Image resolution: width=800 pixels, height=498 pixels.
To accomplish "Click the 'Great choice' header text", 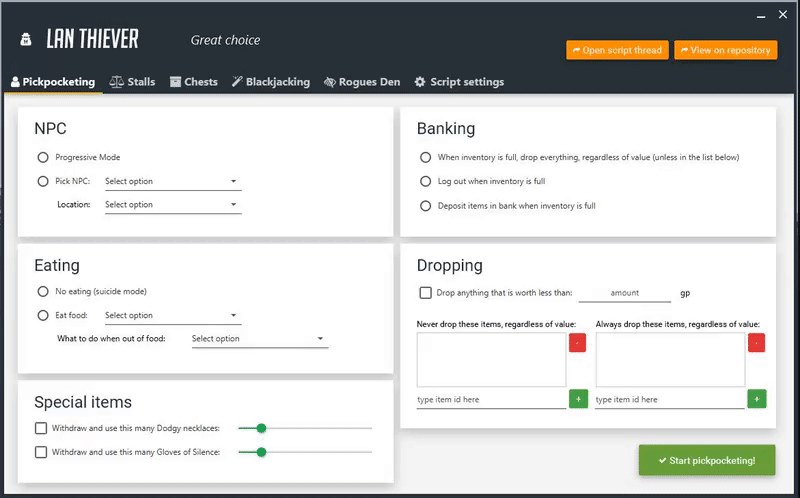I will pyautogui.click(x=225, y=40).
